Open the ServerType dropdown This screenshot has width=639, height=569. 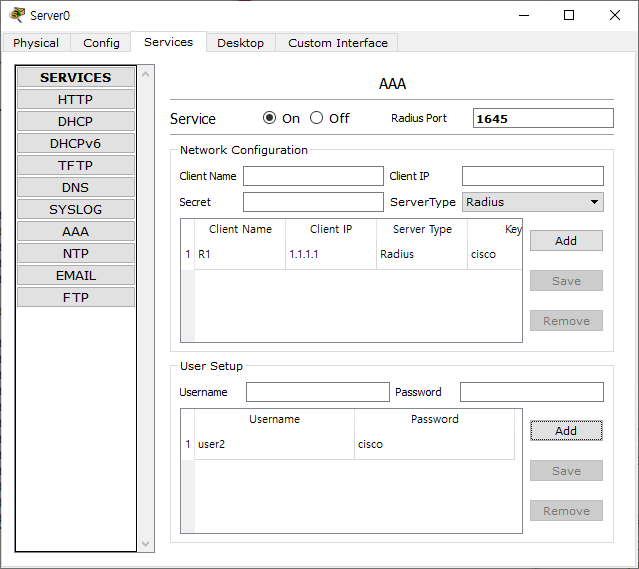coord(533,202)
